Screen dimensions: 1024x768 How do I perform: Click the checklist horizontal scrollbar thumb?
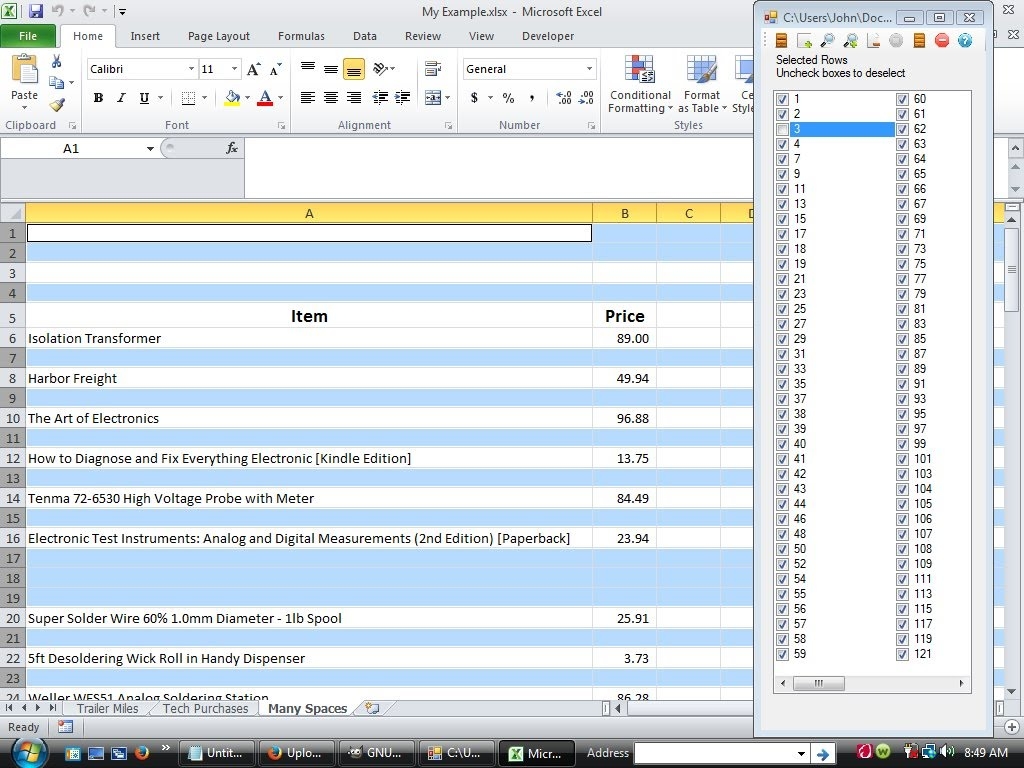(818, 683)
